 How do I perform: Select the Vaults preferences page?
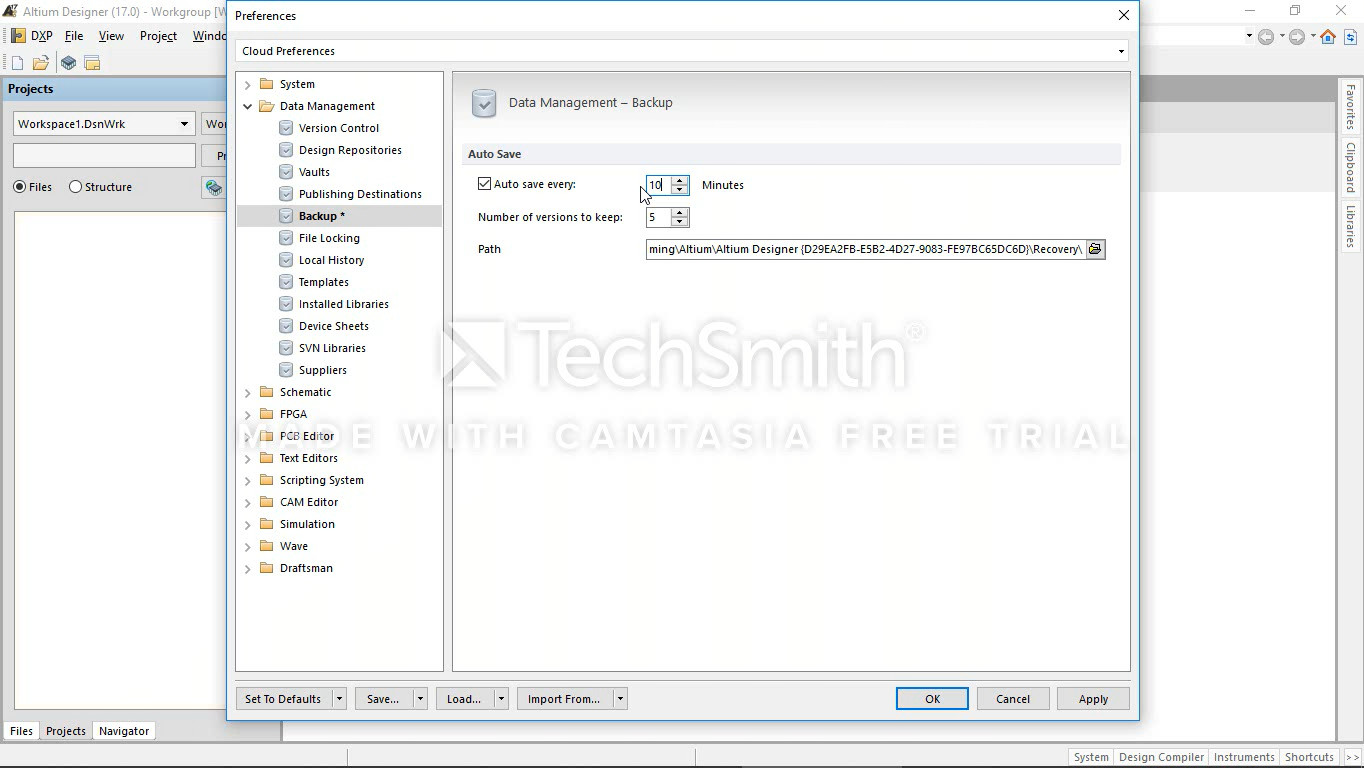314,172
